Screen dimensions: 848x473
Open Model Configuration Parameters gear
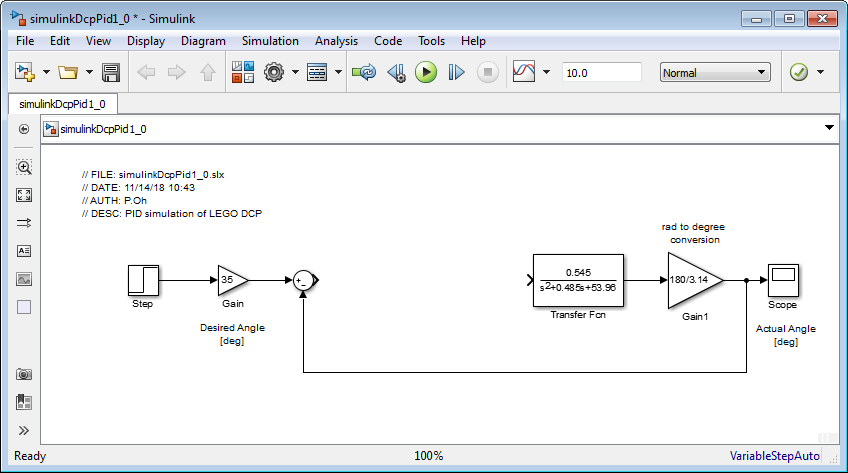[274, 72]
